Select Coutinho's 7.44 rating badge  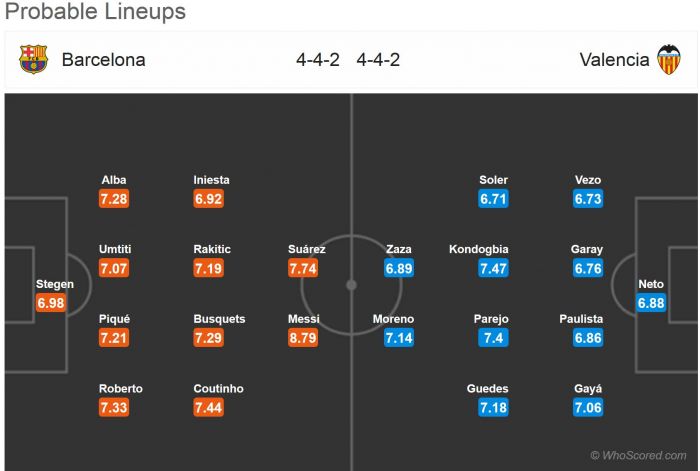point(209,408)
